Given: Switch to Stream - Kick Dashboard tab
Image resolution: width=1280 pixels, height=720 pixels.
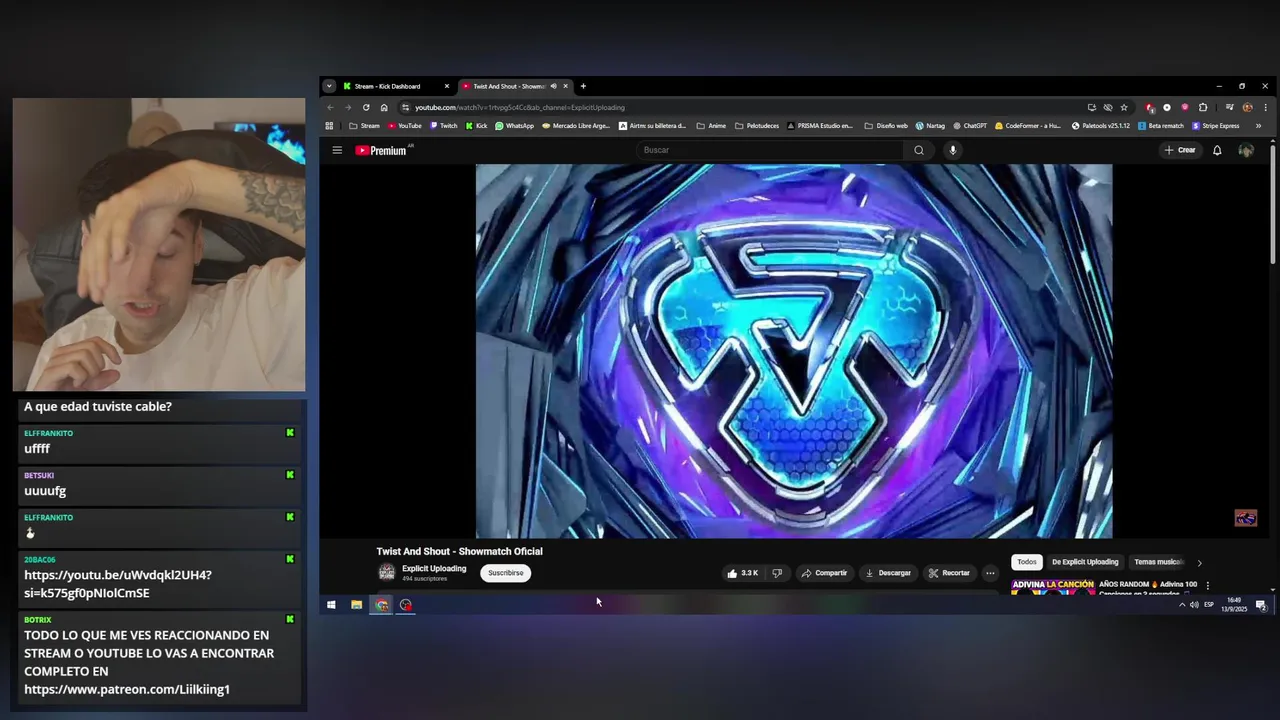Looking at the screenshot, I should click(396, 86).
